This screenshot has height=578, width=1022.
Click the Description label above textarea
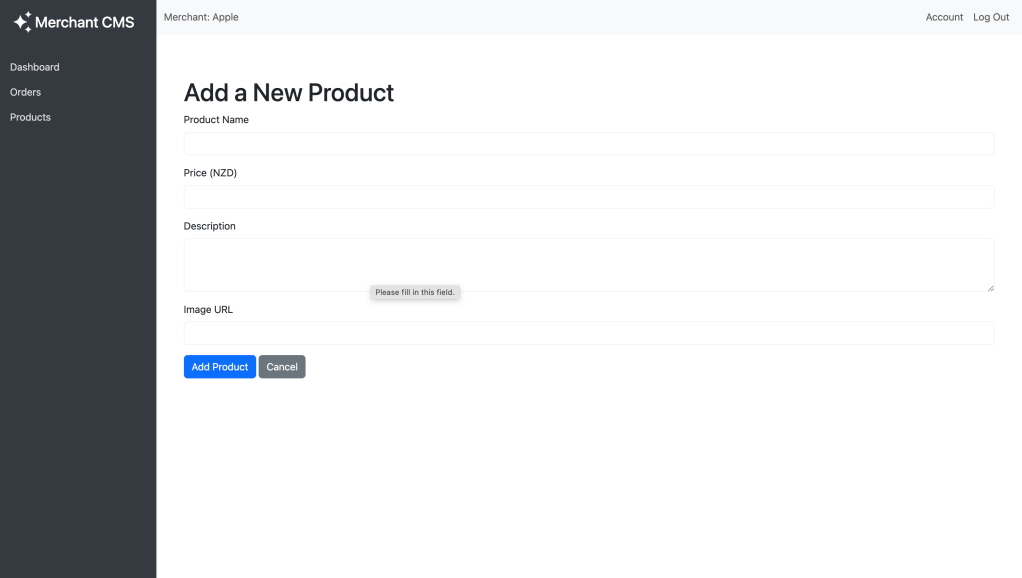point(210,226)
